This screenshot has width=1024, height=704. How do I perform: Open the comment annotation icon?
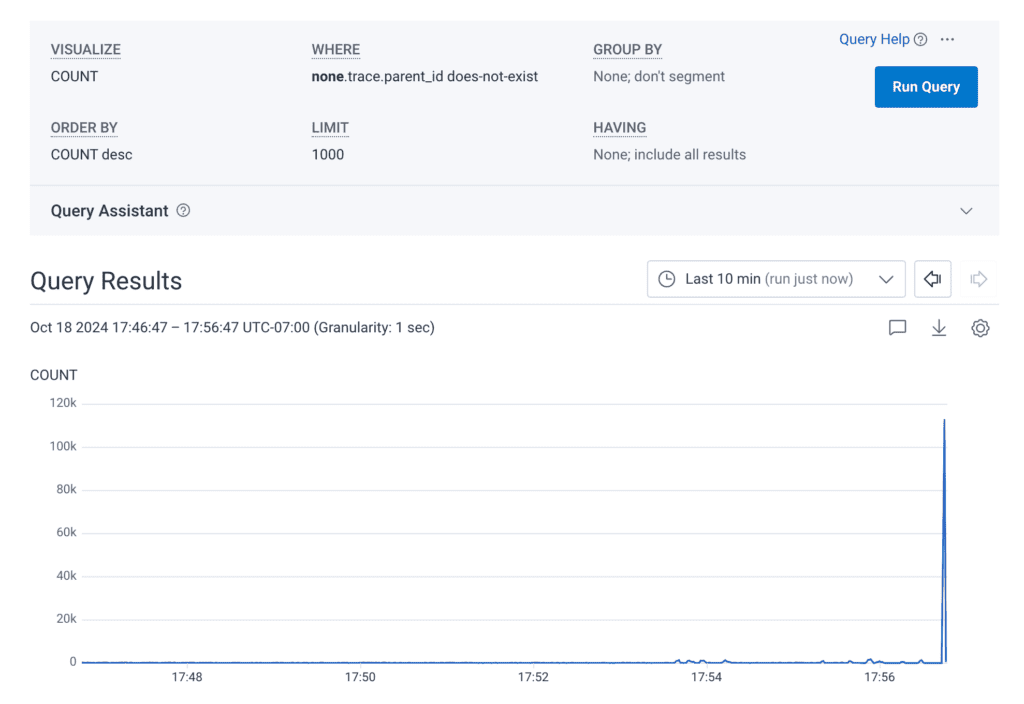point(897,328)
